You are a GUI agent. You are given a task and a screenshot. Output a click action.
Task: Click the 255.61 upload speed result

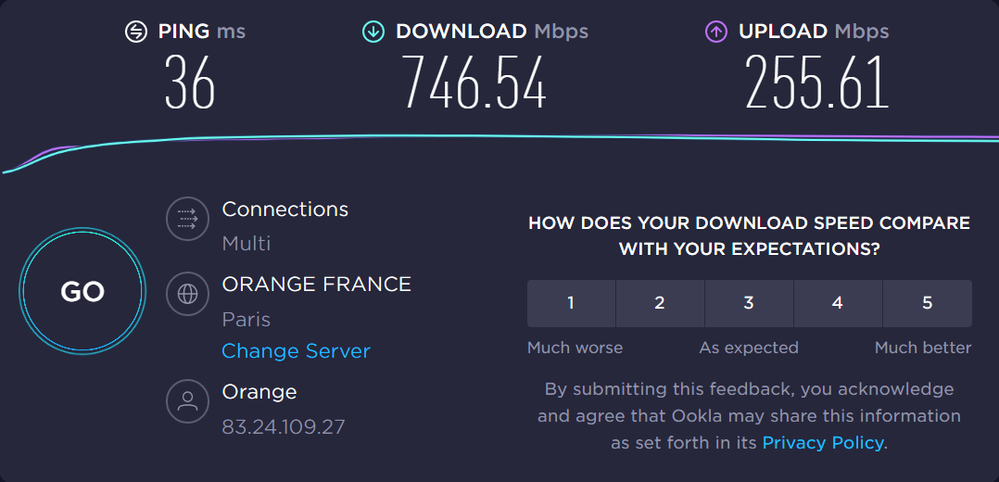tap(817, 82)
